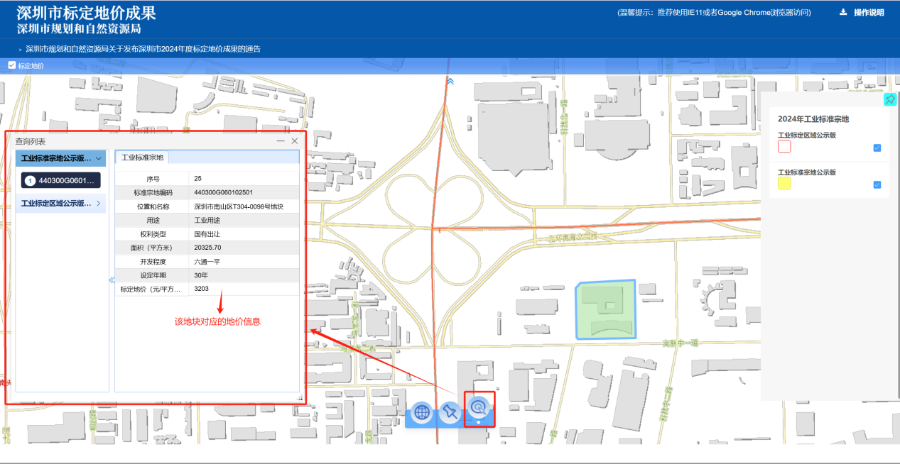The width and height of the screenshot is (900, 464).
Task: Click the globe basemap icon
Action: (422, 411)
